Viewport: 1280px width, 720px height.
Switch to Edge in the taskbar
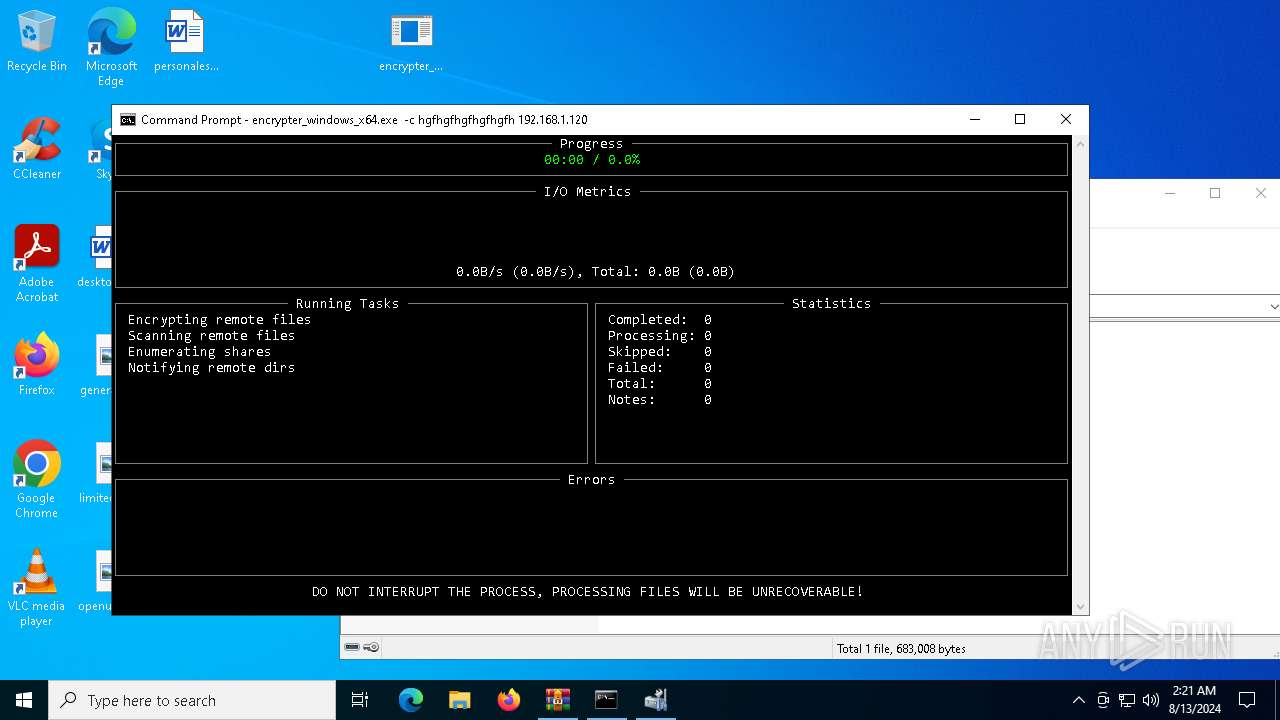(x=411, y=700)
